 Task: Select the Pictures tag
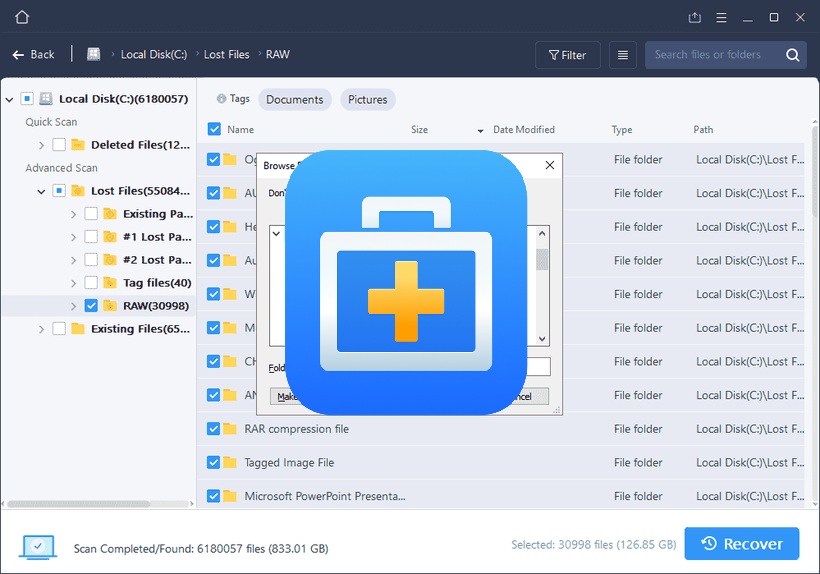click(368, 99)
